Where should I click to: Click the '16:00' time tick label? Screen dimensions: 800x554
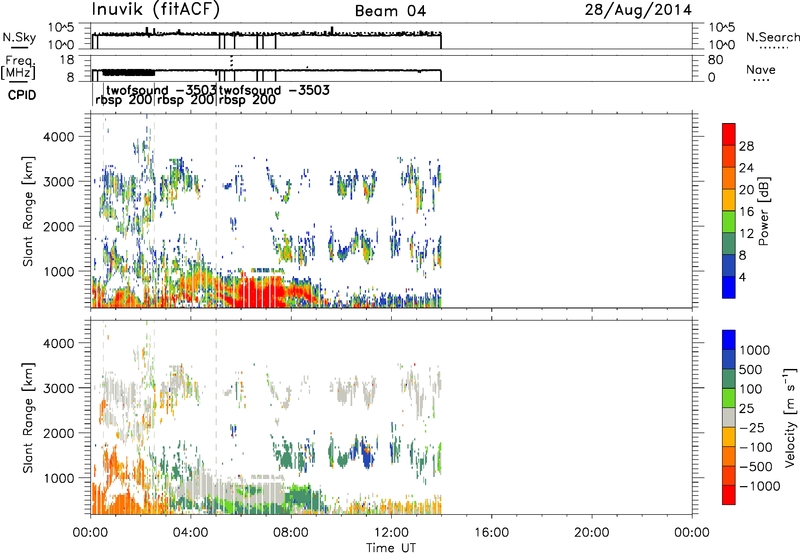491,533
